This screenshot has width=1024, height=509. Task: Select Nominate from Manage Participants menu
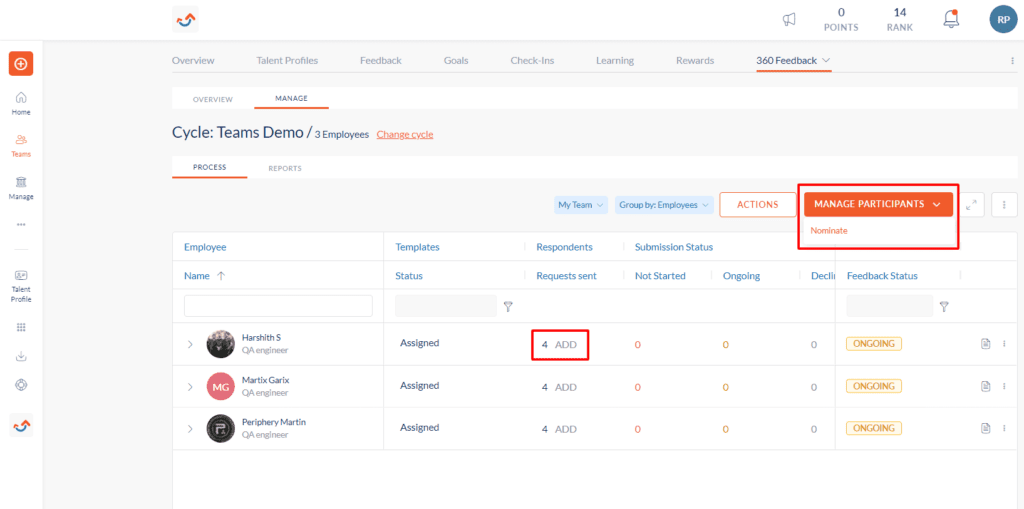(829, 231)
